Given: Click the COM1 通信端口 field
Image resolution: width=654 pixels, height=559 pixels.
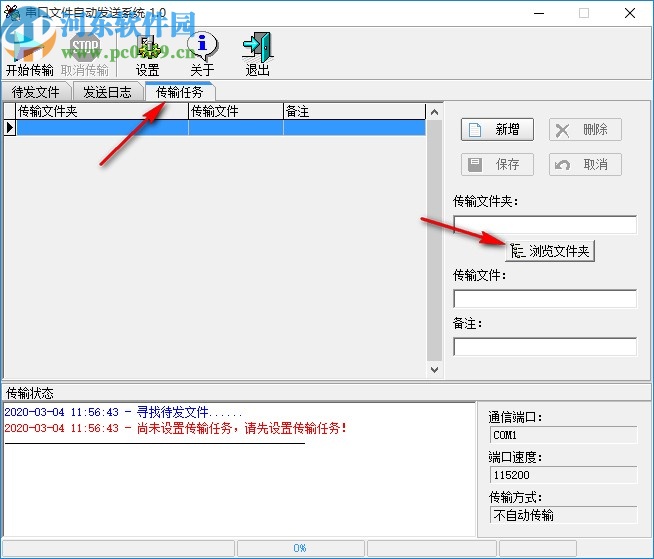Looking at the screenshot, I should (x=563, y=435).
